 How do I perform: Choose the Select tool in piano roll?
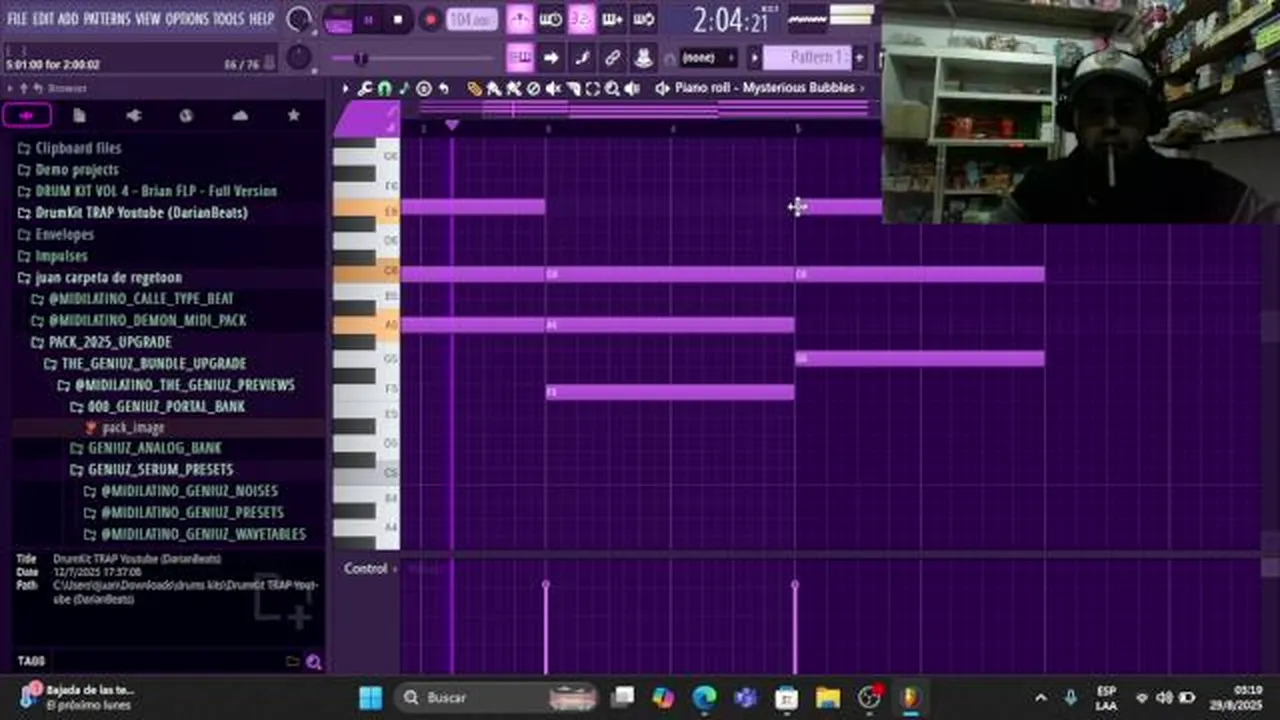[592, 89]
